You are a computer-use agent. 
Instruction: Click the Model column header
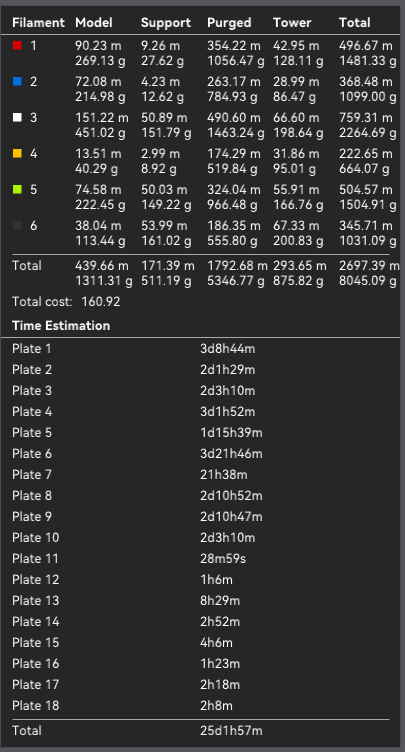tap(94, 23)
